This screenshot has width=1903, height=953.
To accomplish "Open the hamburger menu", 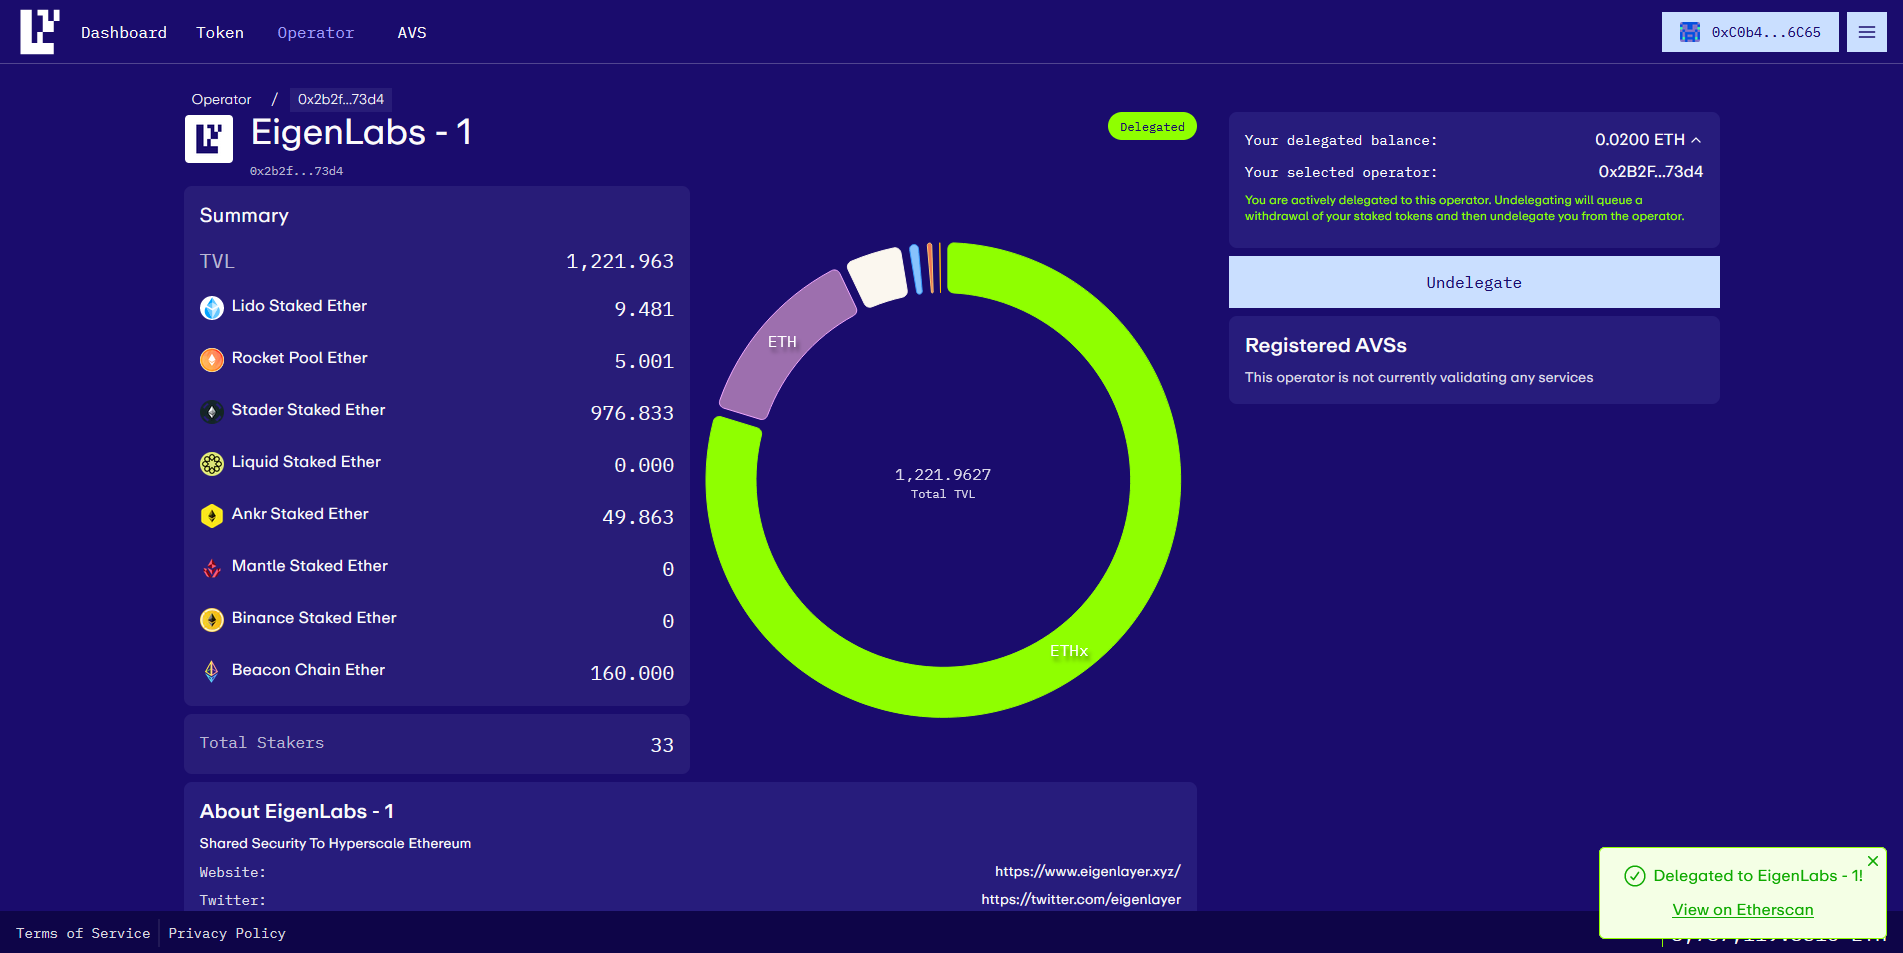I will tap(1866, 32).
